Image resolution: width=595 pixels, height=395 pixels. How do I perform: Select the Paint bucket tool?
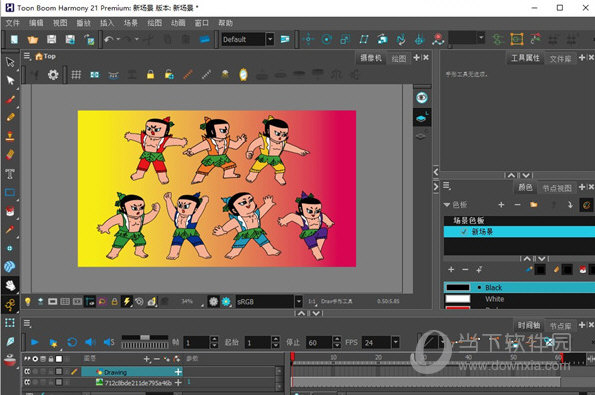point(10,211)
